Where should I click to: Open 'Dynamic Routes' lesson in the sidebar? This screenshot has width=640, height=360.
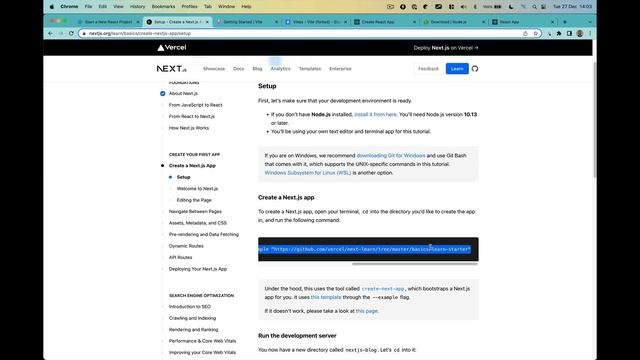tap(186, 246)
